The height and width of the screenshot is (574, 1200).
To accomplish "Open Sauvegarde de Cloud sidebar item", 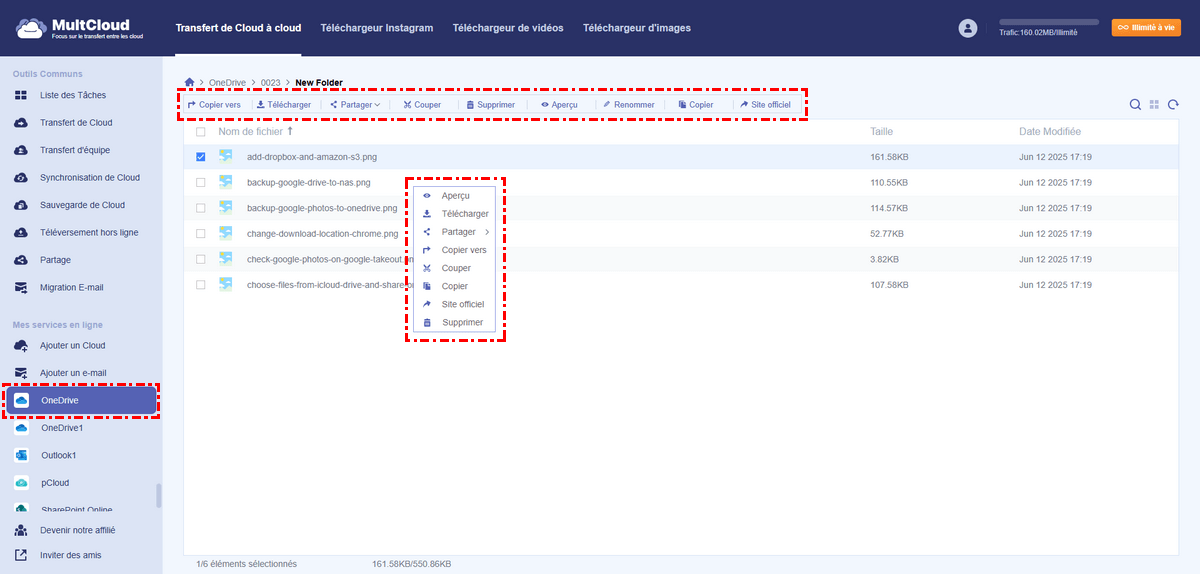I will (x=80, y=205).
